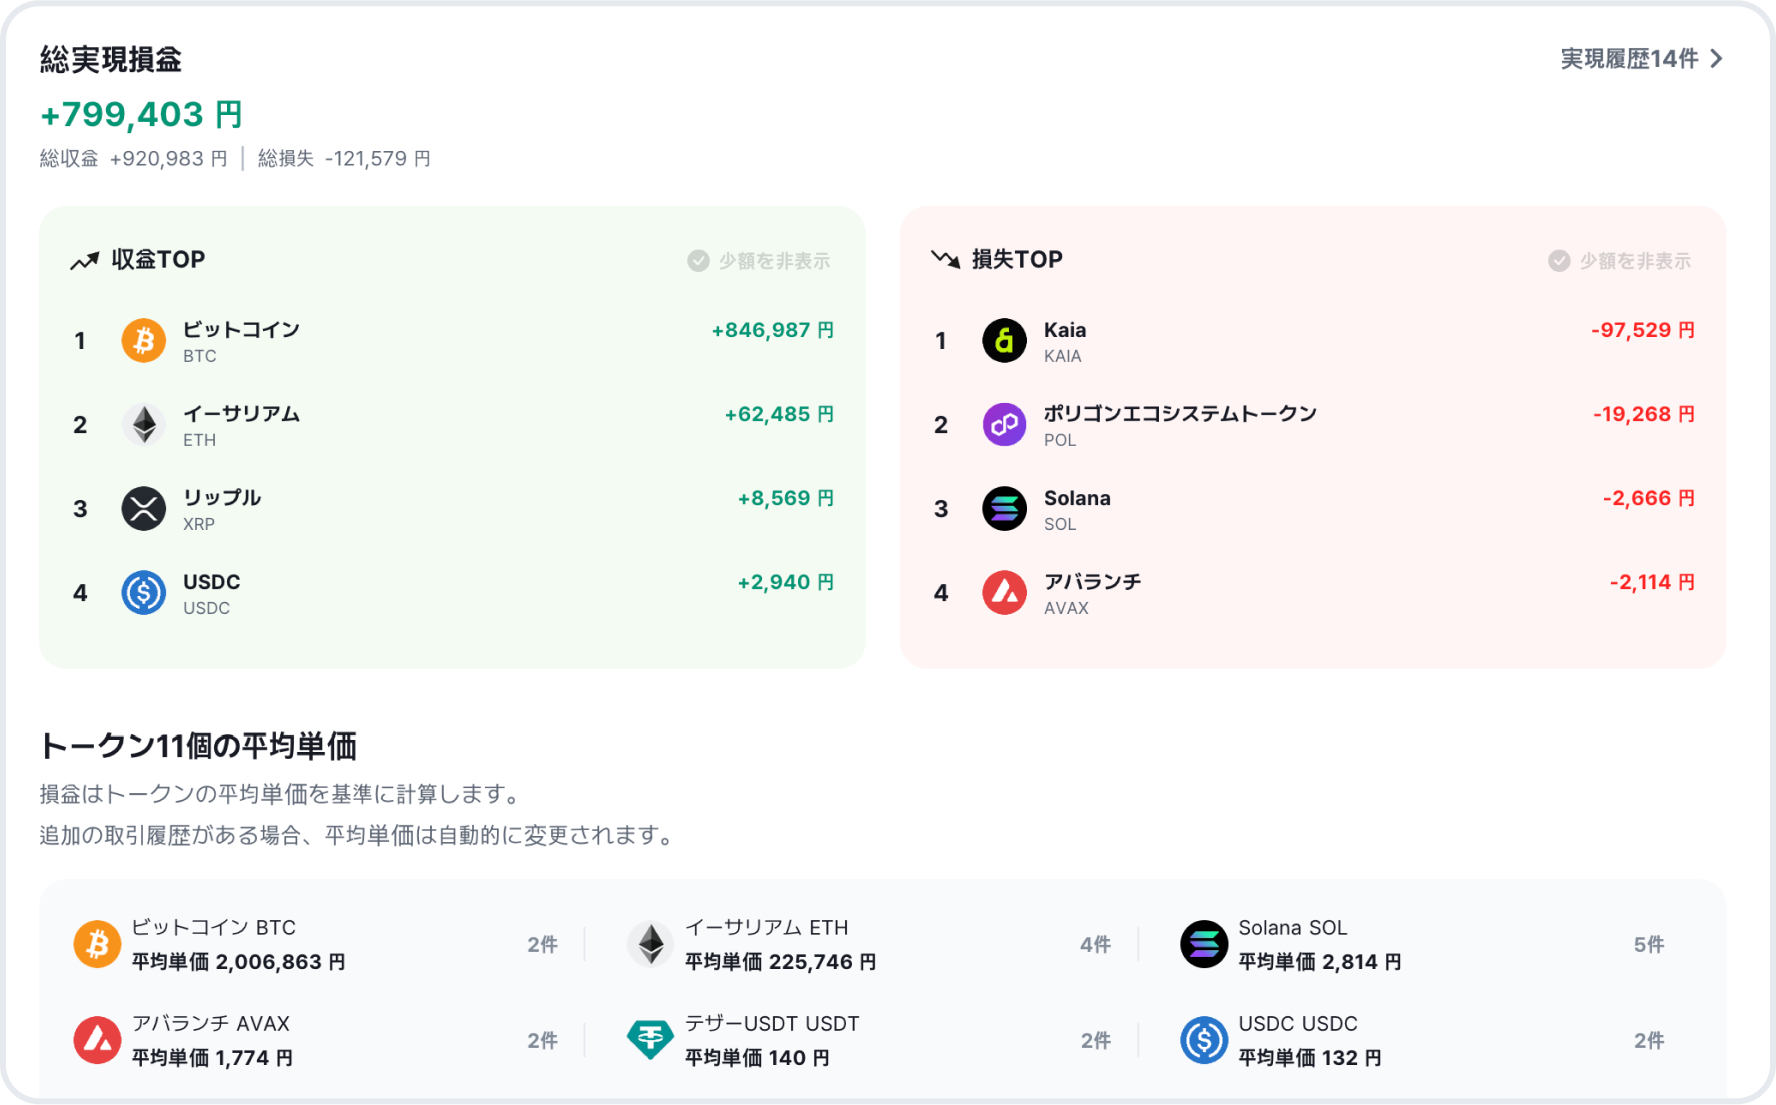Click the USDC icon in the 平均単価 section
Viewport: 1776px width, 1105px height.
[1204, 1039]
